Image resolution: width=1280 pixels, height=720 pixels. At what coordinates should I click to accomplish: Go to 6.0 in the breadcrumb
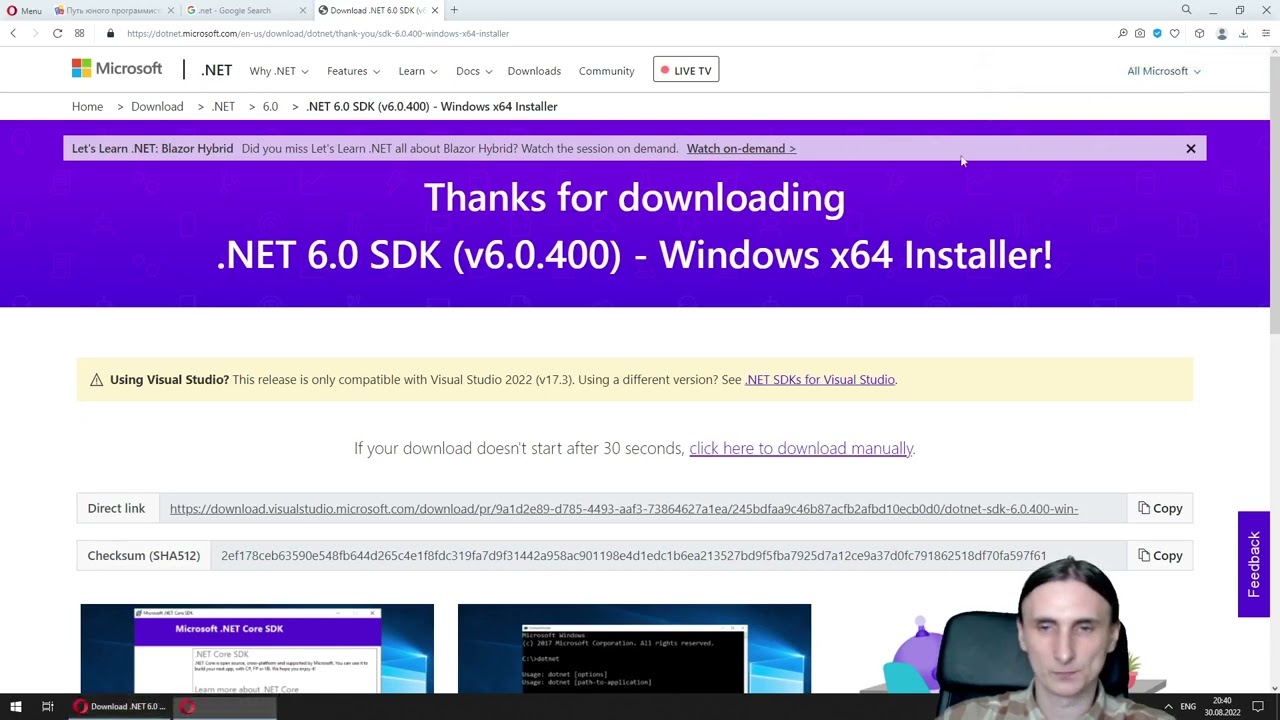click(x=270, y=106)
